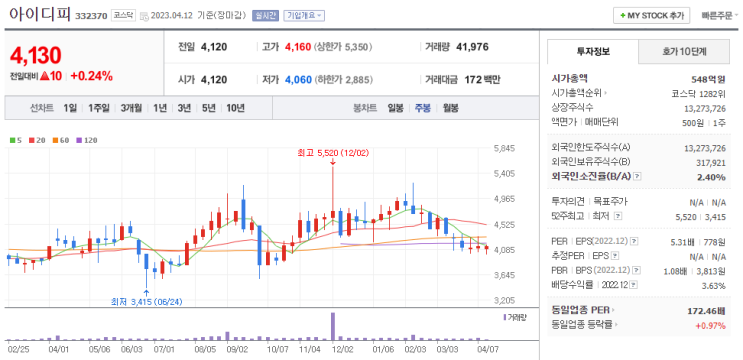This screenshot has height=360, width=743.
Task: Select 3년 line chart period
Action: point(184,108)
